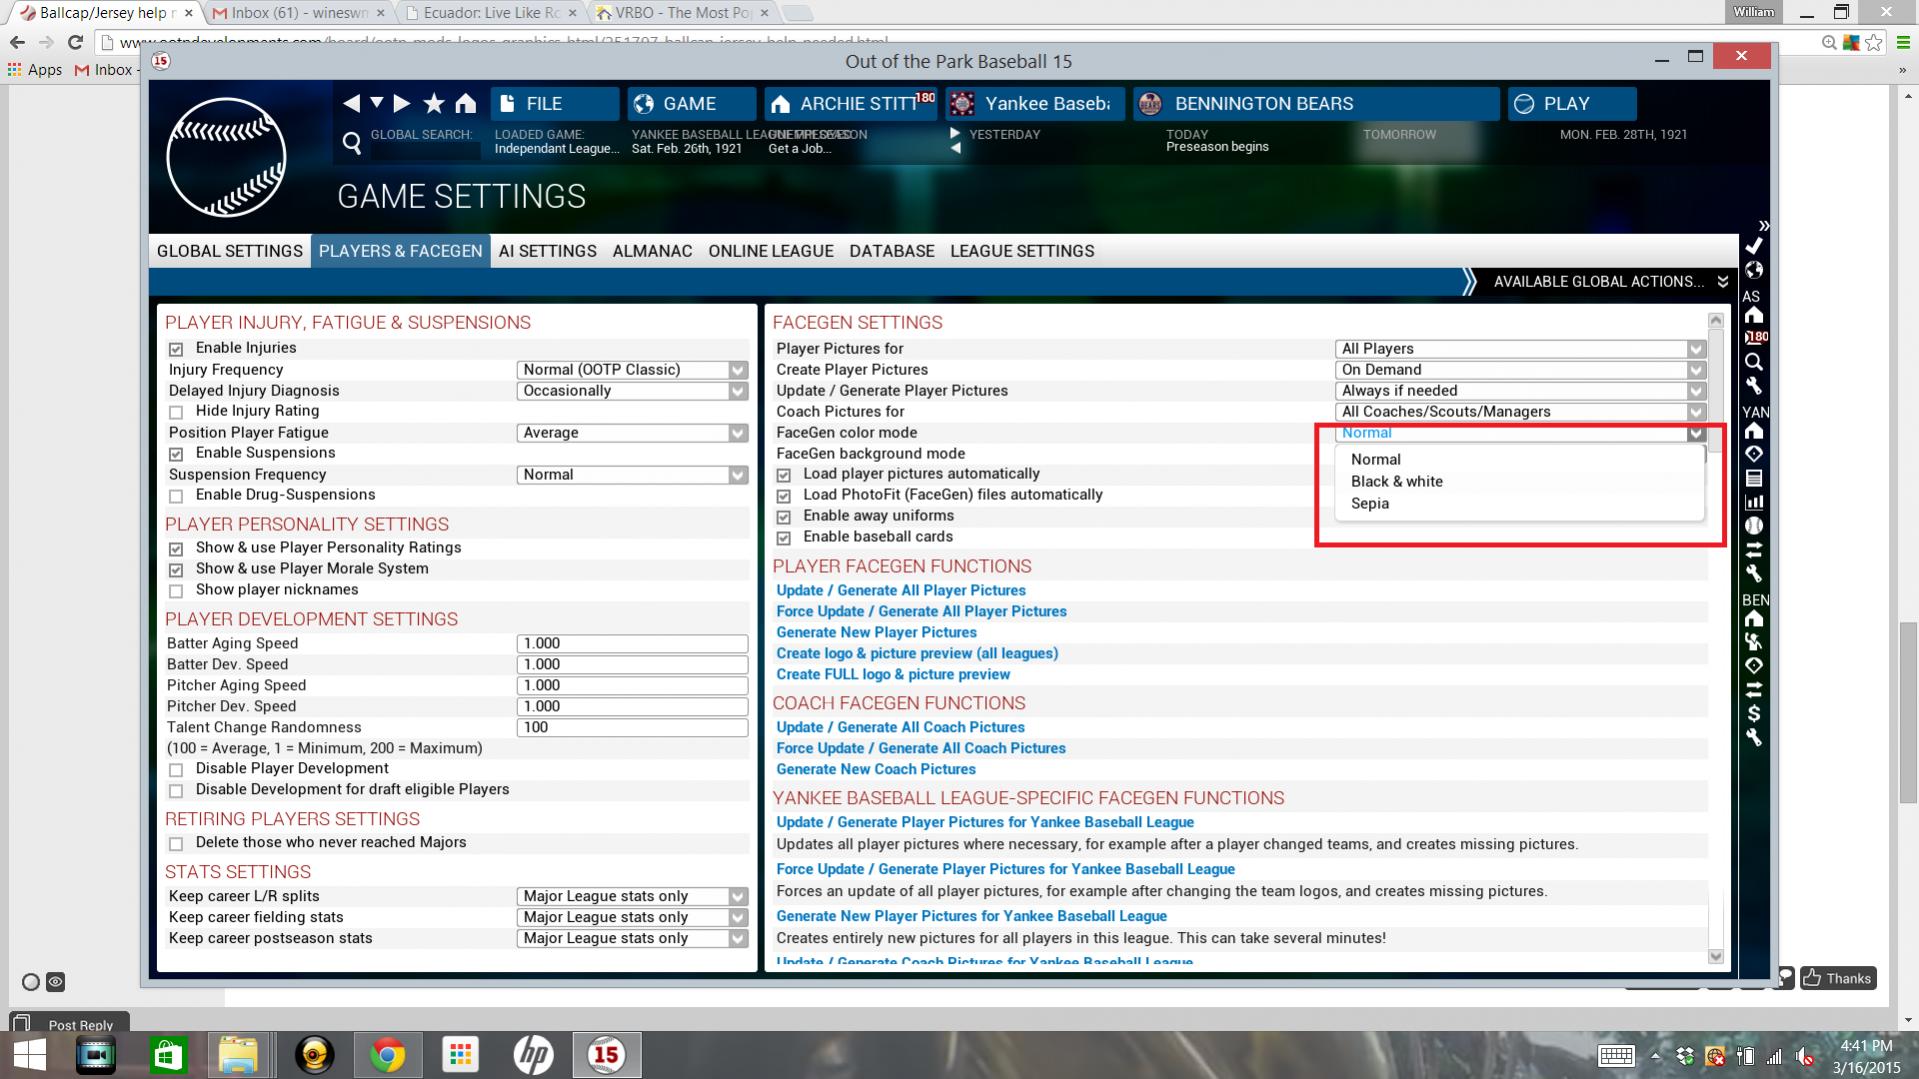Open Chrome from the Windows taskbar
Screen dimensions: 1919x1079
coord(387,1055)
